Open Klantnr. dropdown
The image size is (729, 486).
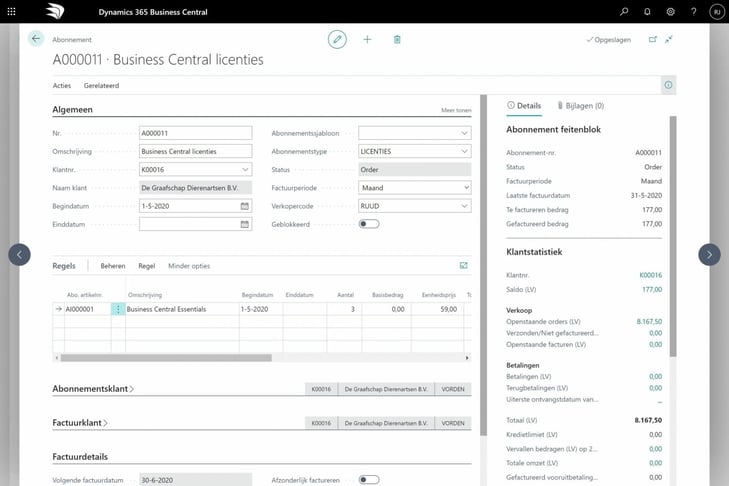tap(245, 169)
